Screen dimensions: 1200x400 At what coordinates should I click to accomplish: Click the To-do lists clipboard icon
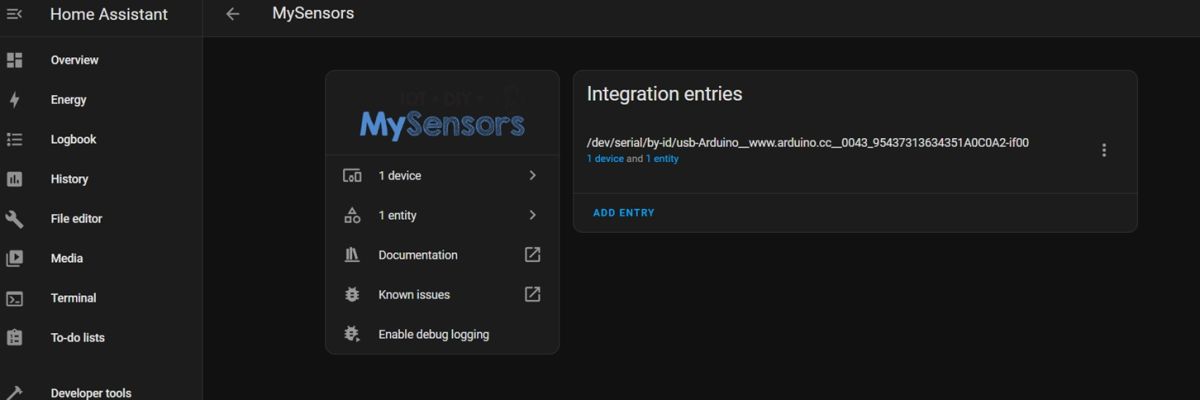point(15,338)
